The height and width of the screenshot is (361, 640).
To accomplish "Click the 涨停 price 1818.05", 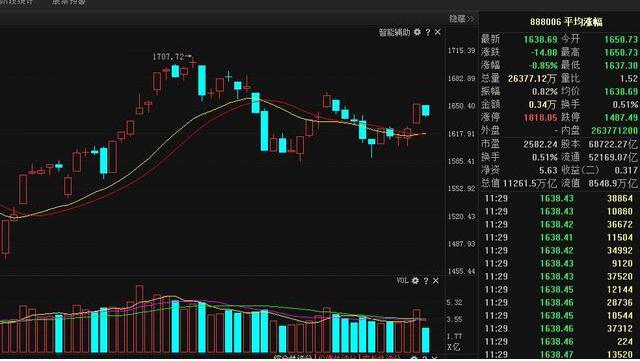I will pos(540,118).
